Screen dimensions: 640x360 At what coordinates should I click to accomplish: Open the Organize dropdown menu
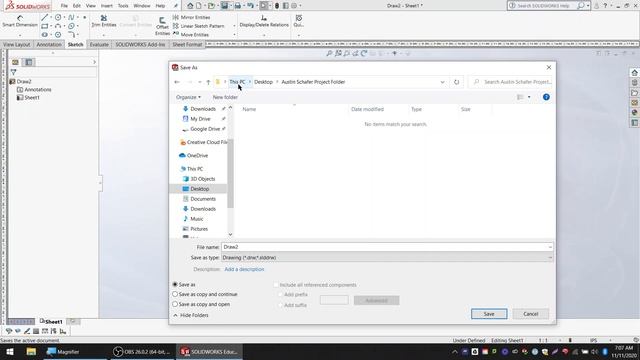pos(188,97)
